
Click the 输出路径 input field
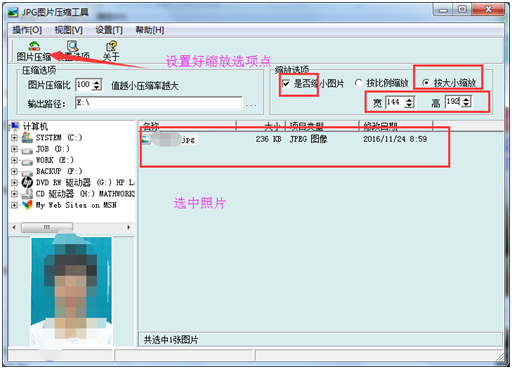click(x=159, y=103)
